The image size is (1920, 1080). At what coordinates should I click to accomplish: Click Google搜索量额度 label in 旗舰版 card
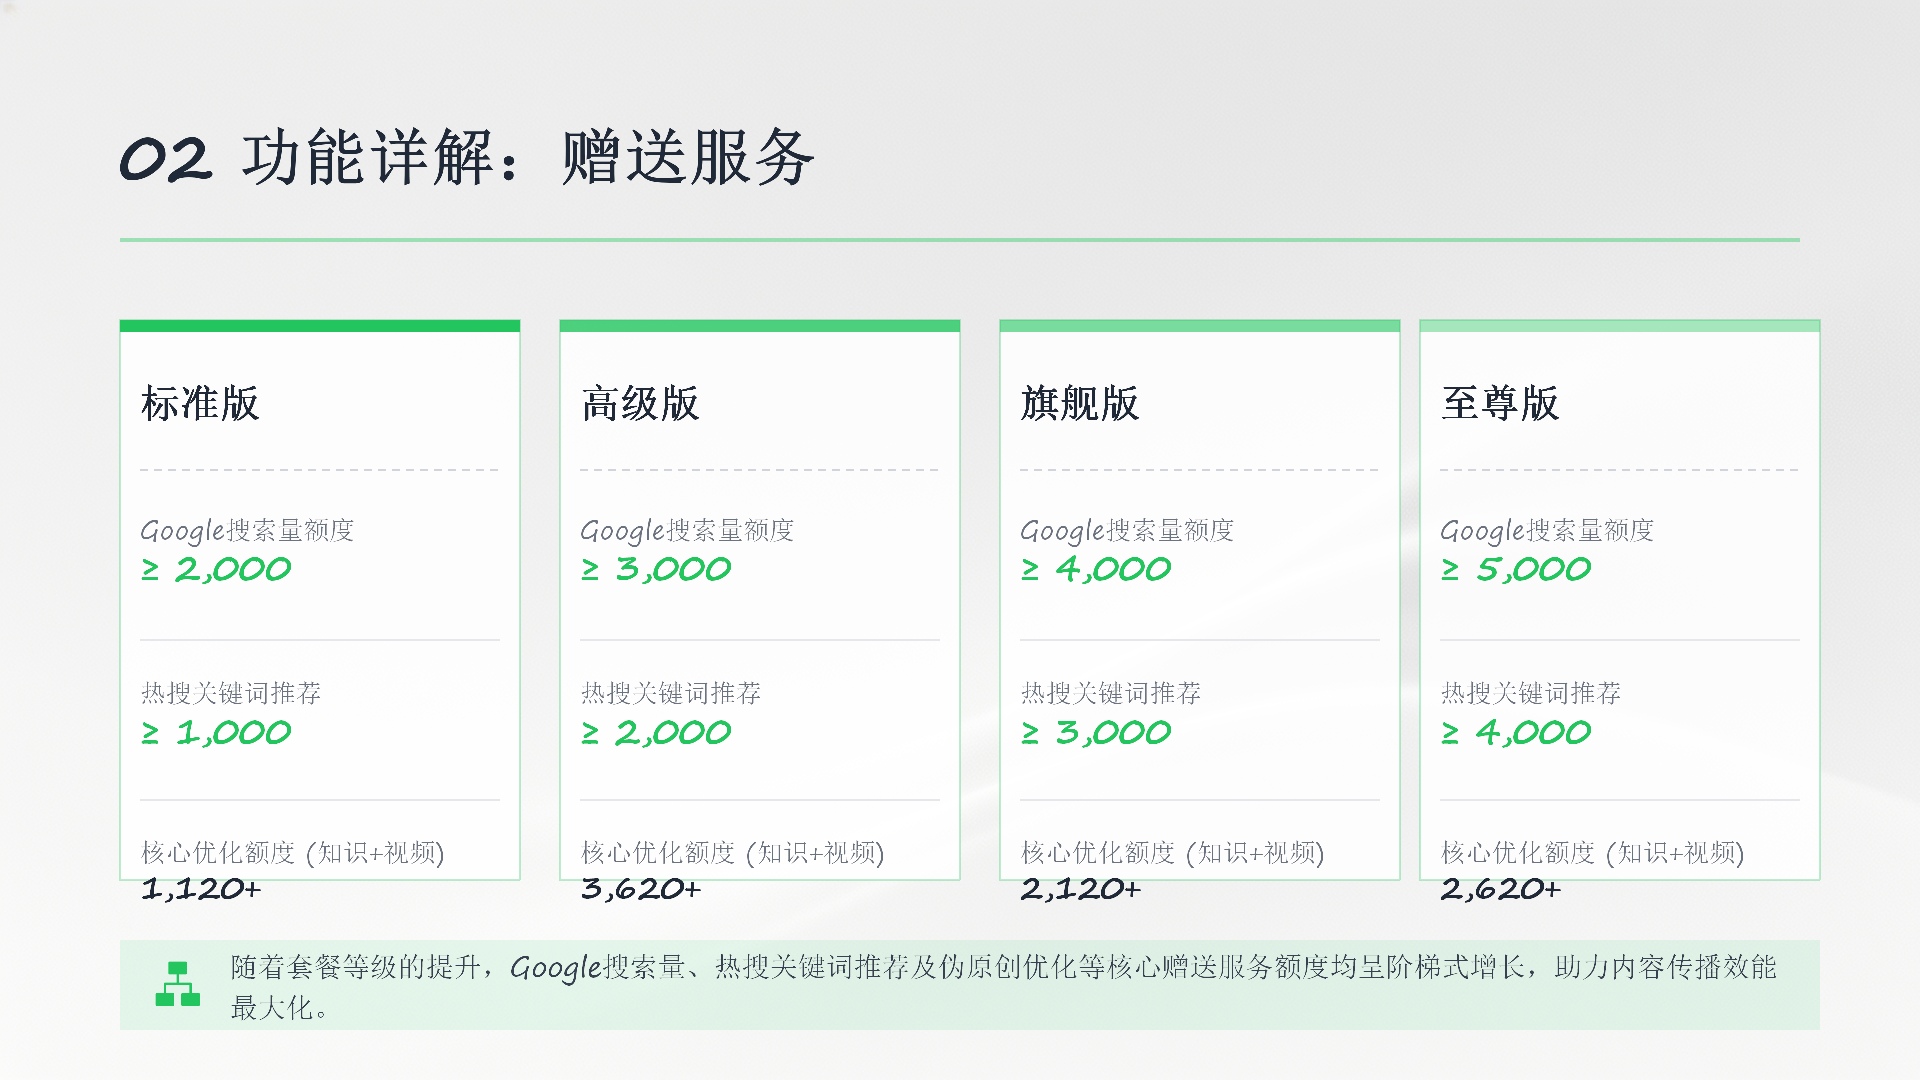(1127, 530)
